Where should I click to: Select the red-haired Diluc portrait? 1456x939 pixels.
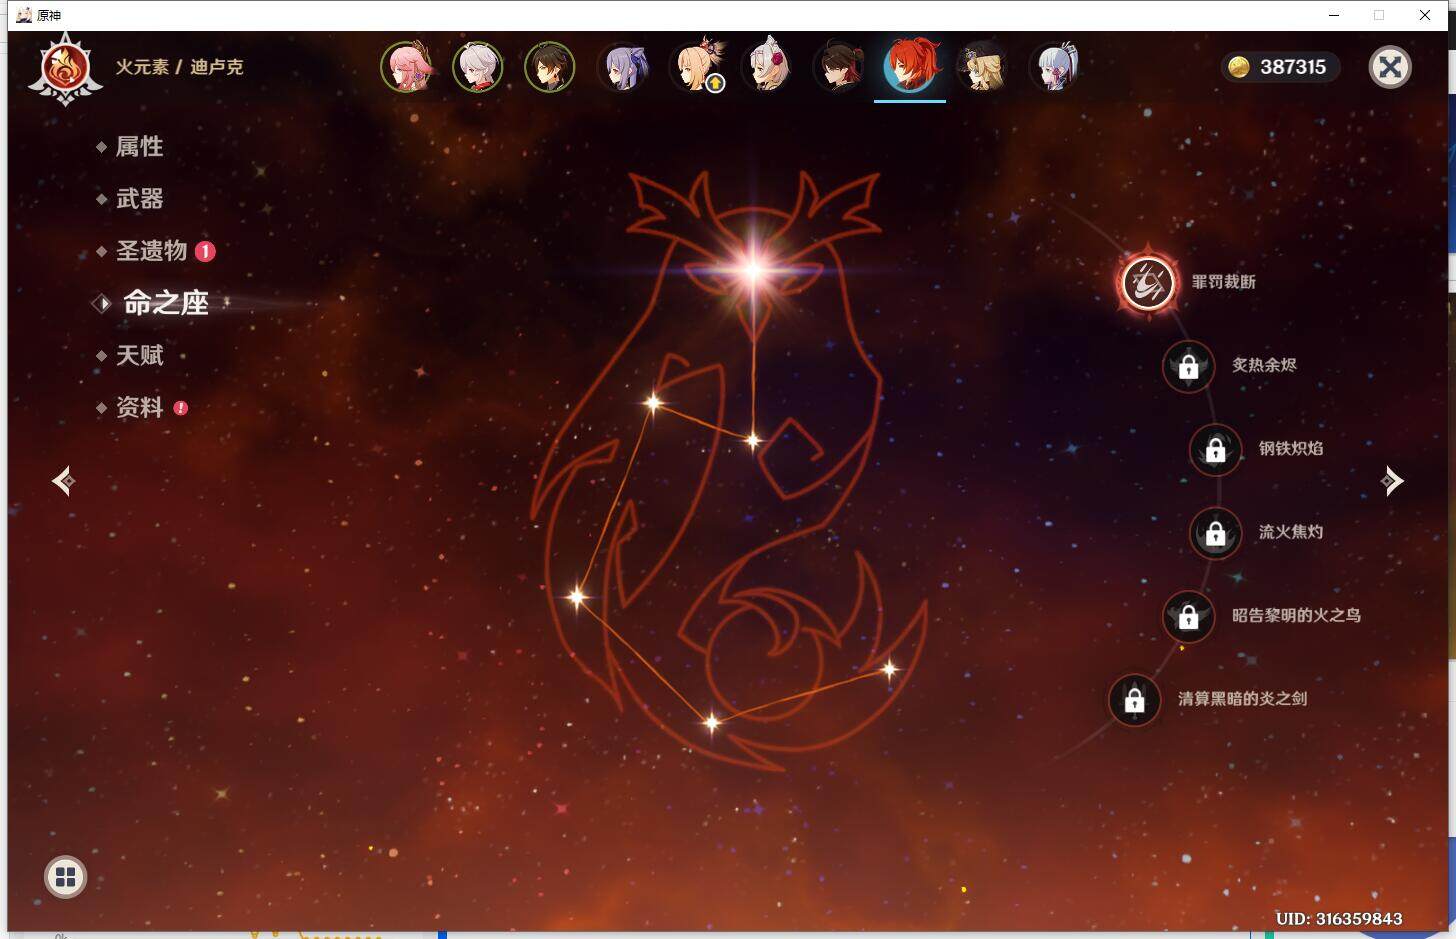[x=910, y=66]
